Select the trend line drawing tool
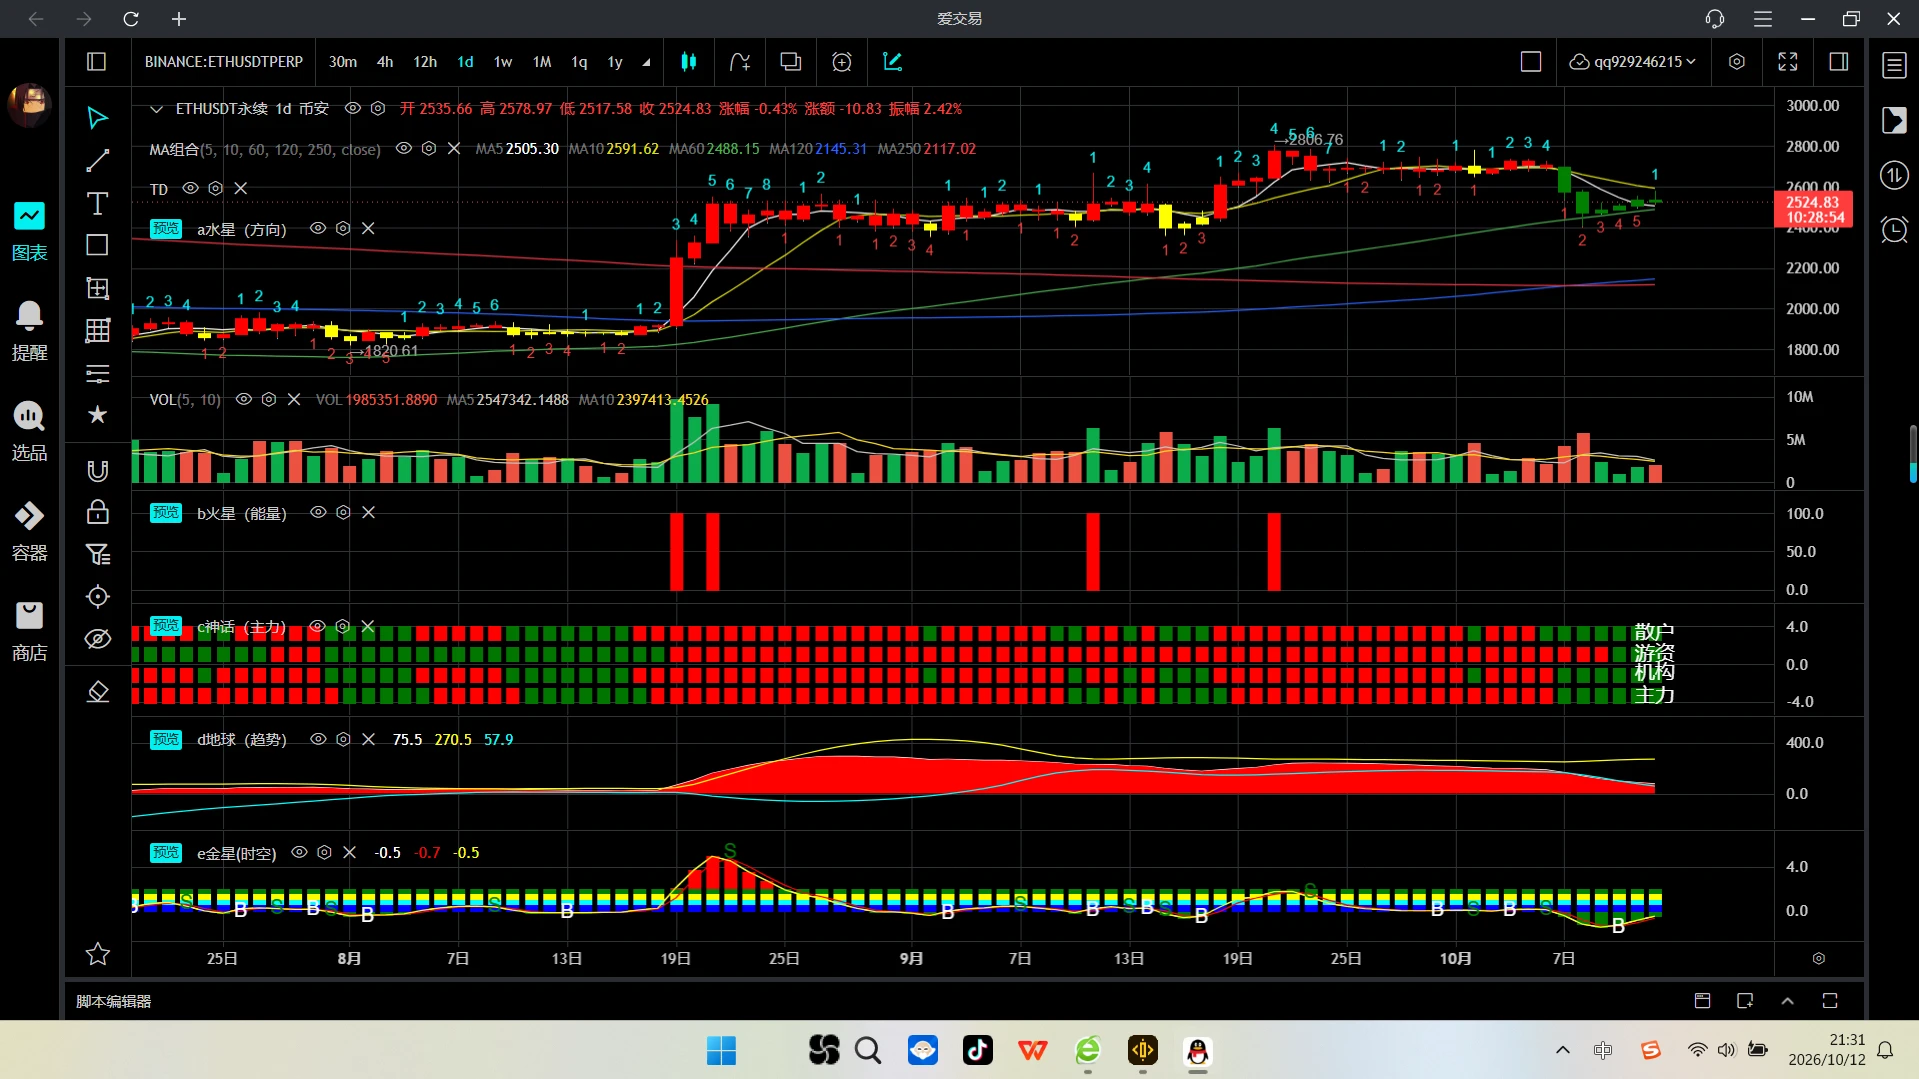 pos(97,161)
